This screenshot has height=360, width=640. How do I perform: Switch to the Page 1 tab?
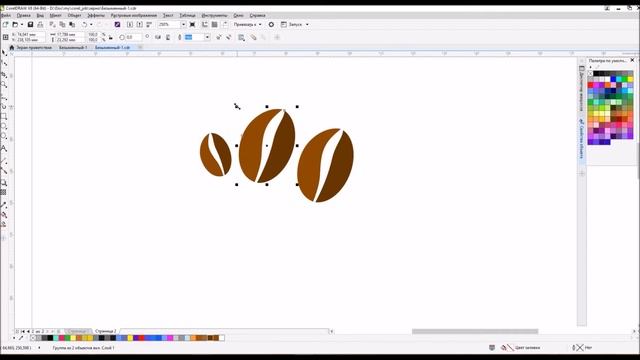click(x=78, y=331)
